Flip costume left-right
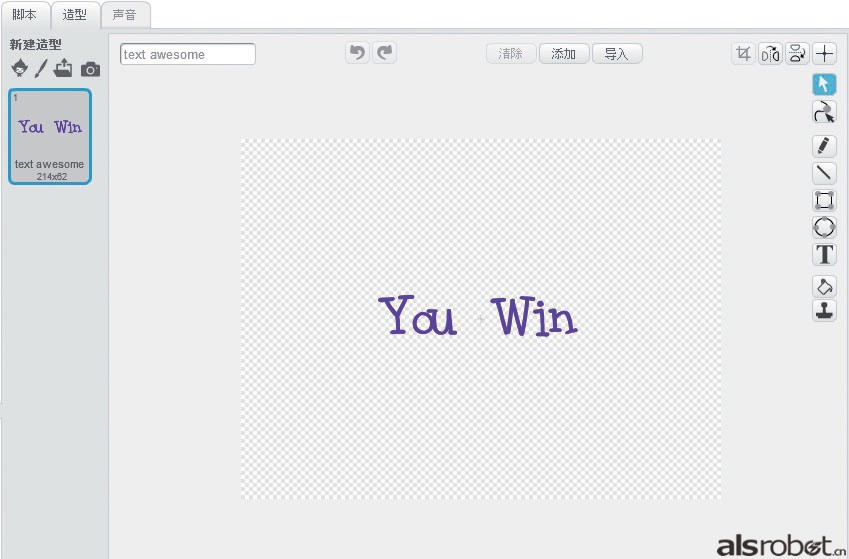The image size is (849, 559). click(770, 54)
